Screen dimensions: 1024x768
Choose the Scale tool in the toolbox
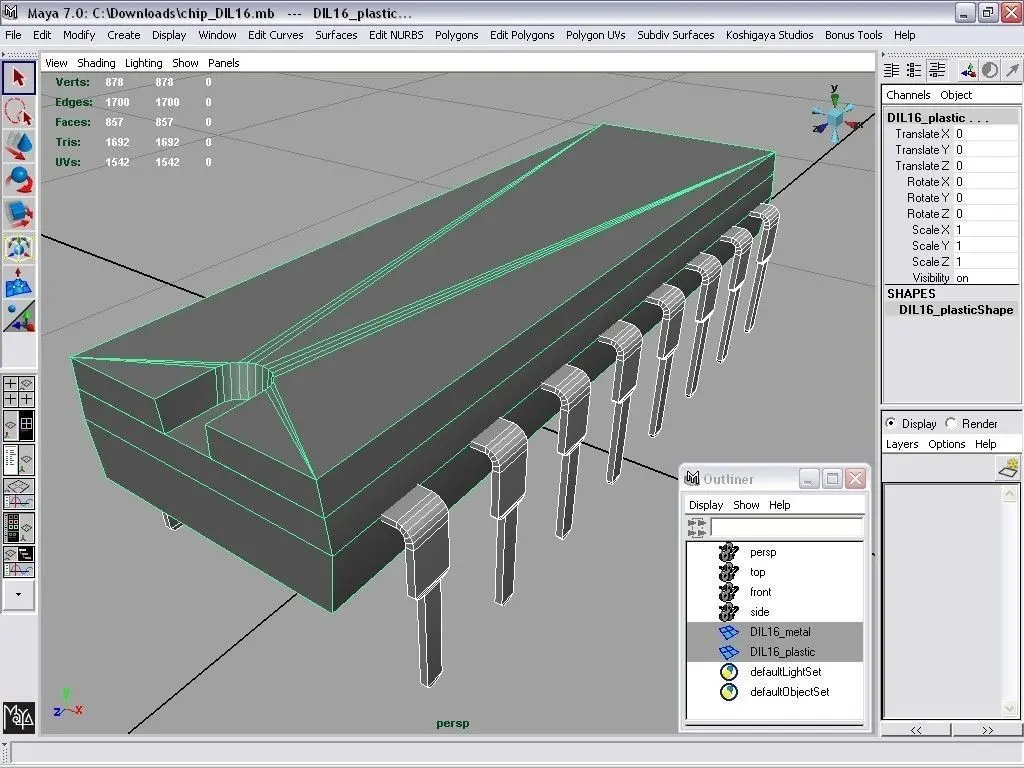18,214
